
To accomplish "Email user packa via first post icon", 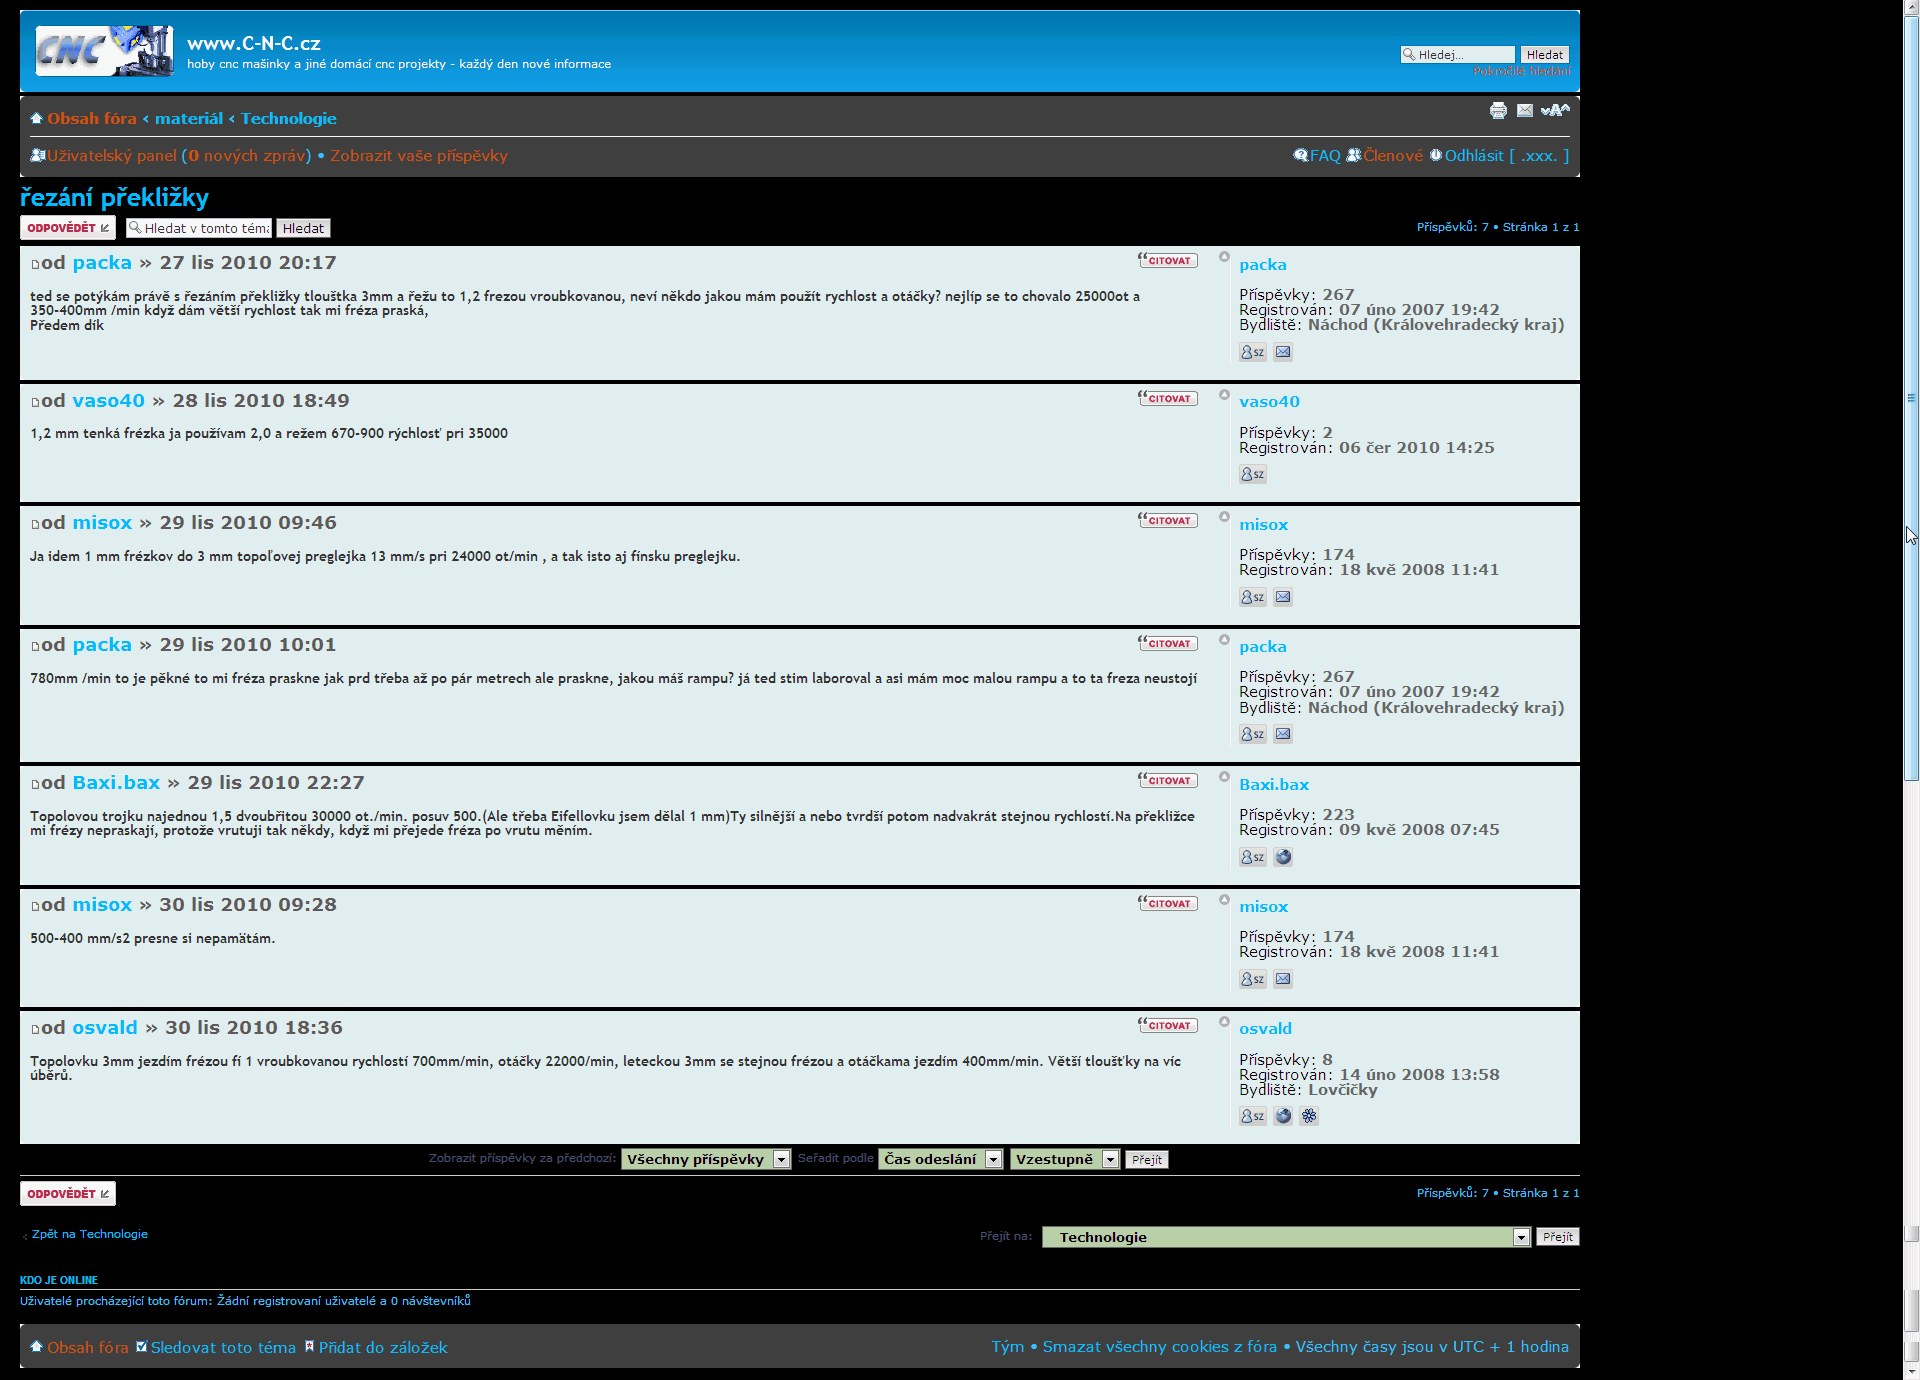I will (x=1283, y=352).
